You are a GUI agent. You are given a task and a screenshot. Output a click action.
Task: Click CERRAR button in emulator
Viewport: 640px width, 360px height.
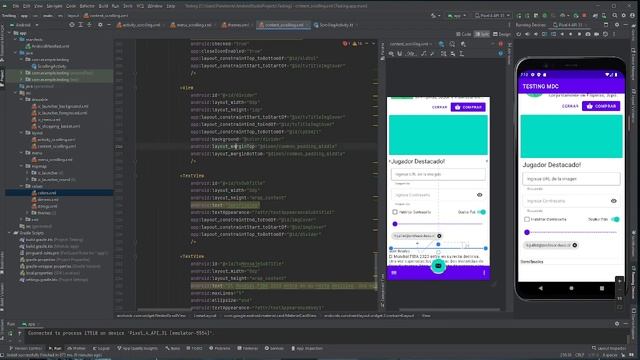(570, 106)
